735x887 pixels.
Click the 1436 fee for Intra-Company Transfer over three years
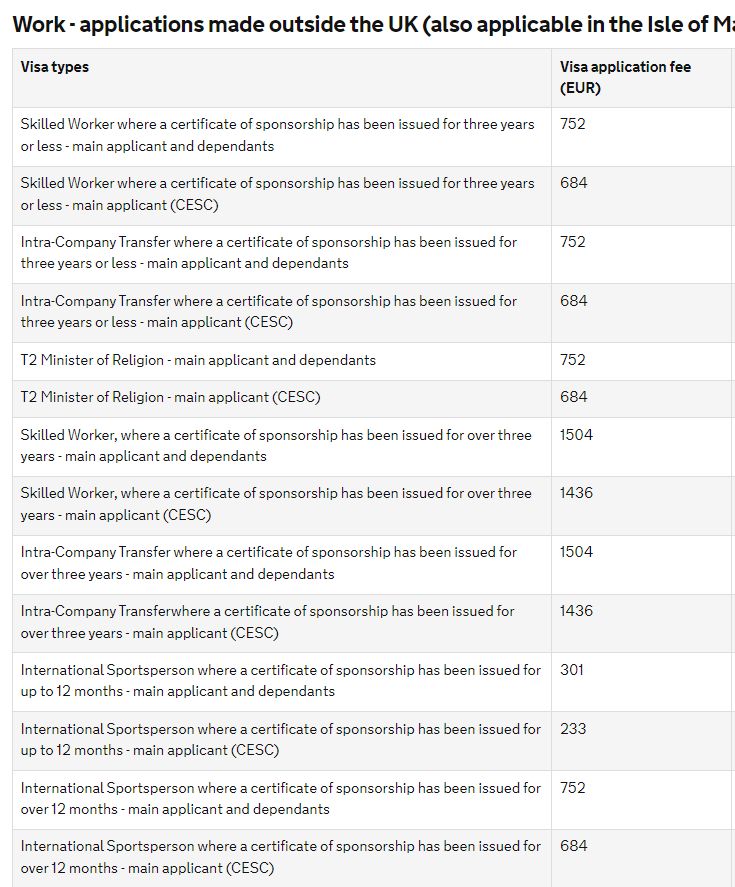tap(576, 611)
